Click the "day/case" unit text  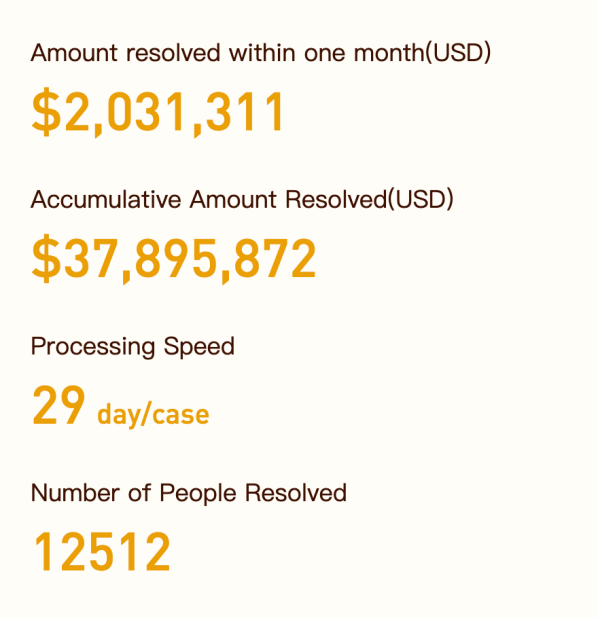pos(153,415)
